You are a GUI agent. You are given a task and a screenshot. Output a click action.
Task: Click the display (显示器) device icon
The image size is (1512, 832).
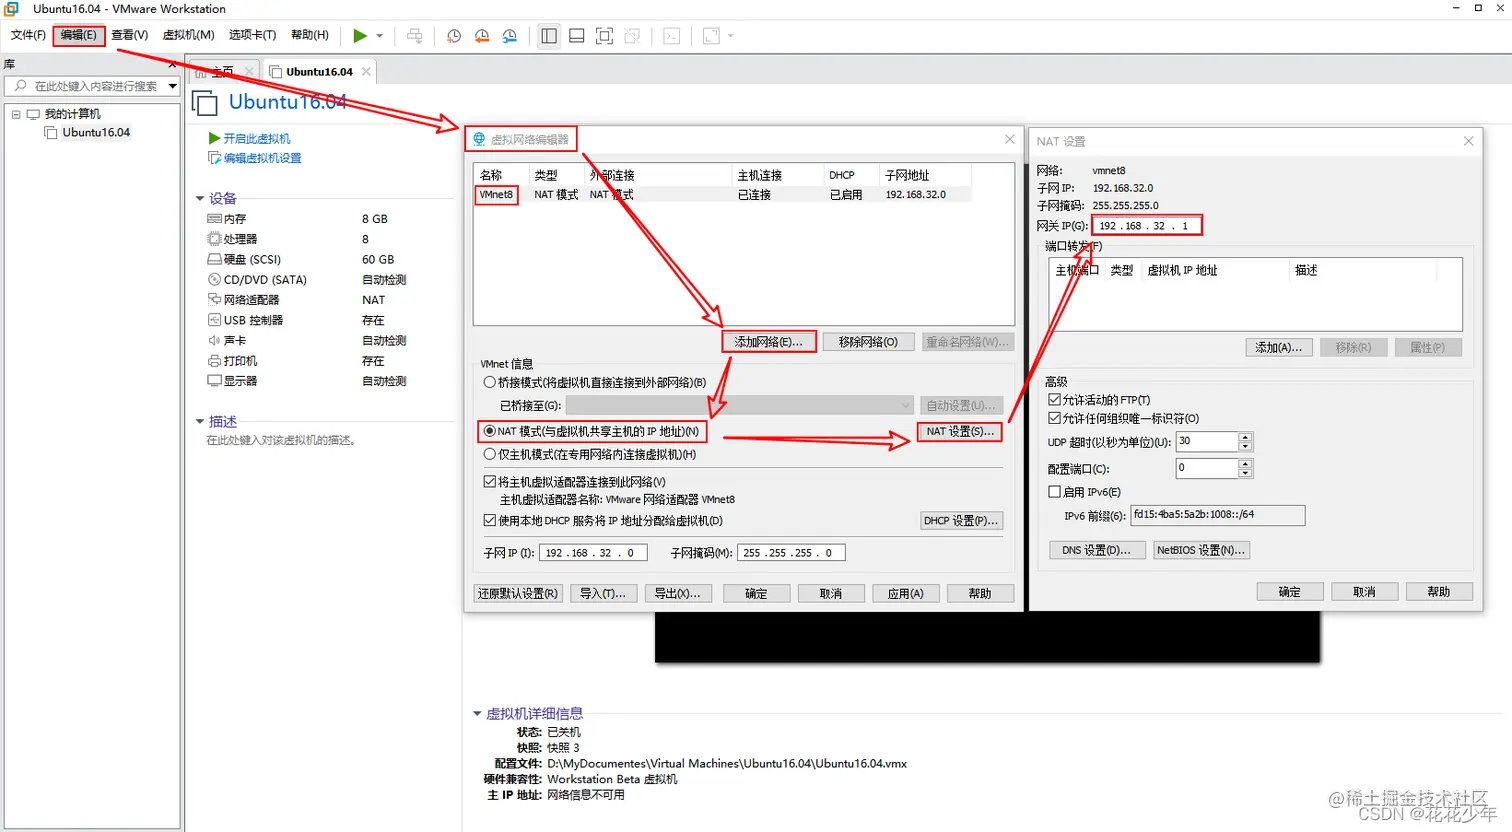tap(214, 381)
